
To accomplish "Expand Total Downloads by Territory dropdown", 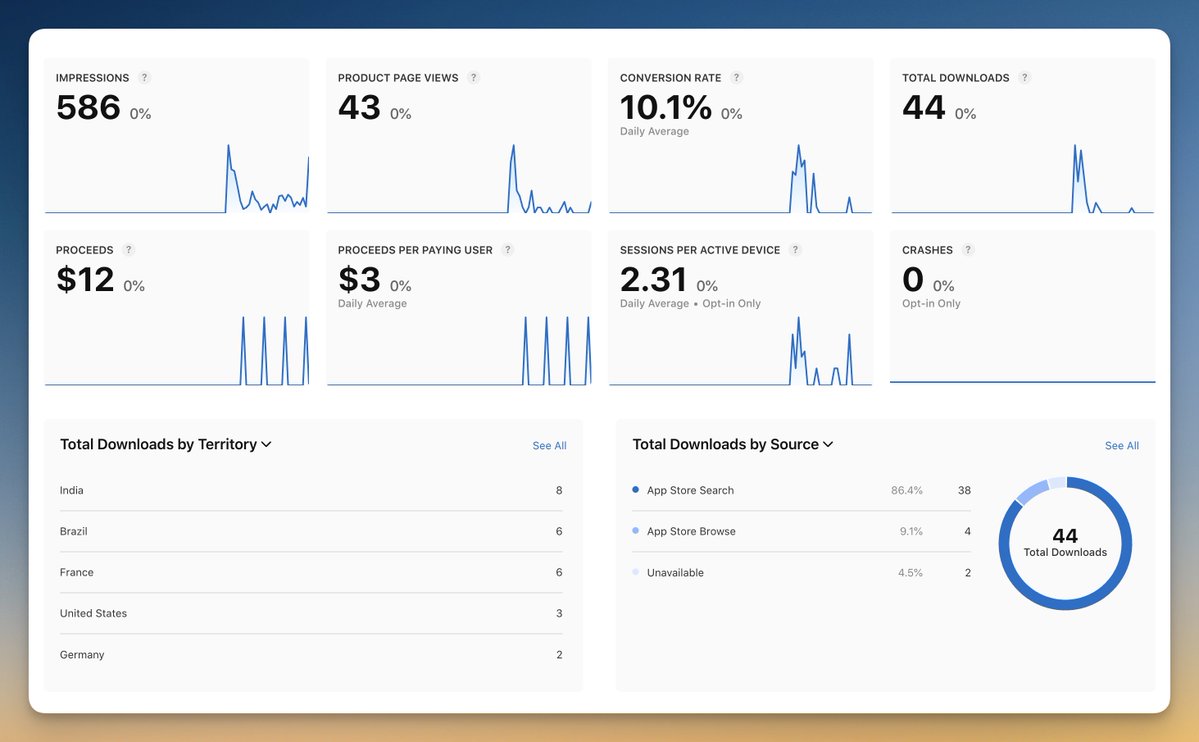I will 166,444.
